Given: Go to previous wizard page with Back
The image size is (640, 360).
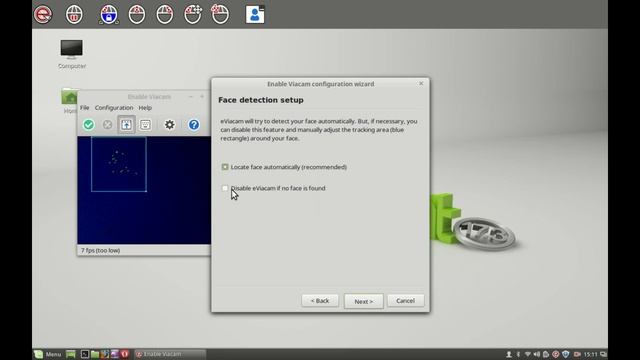Looking at the screenshot, I should (320, 301).
